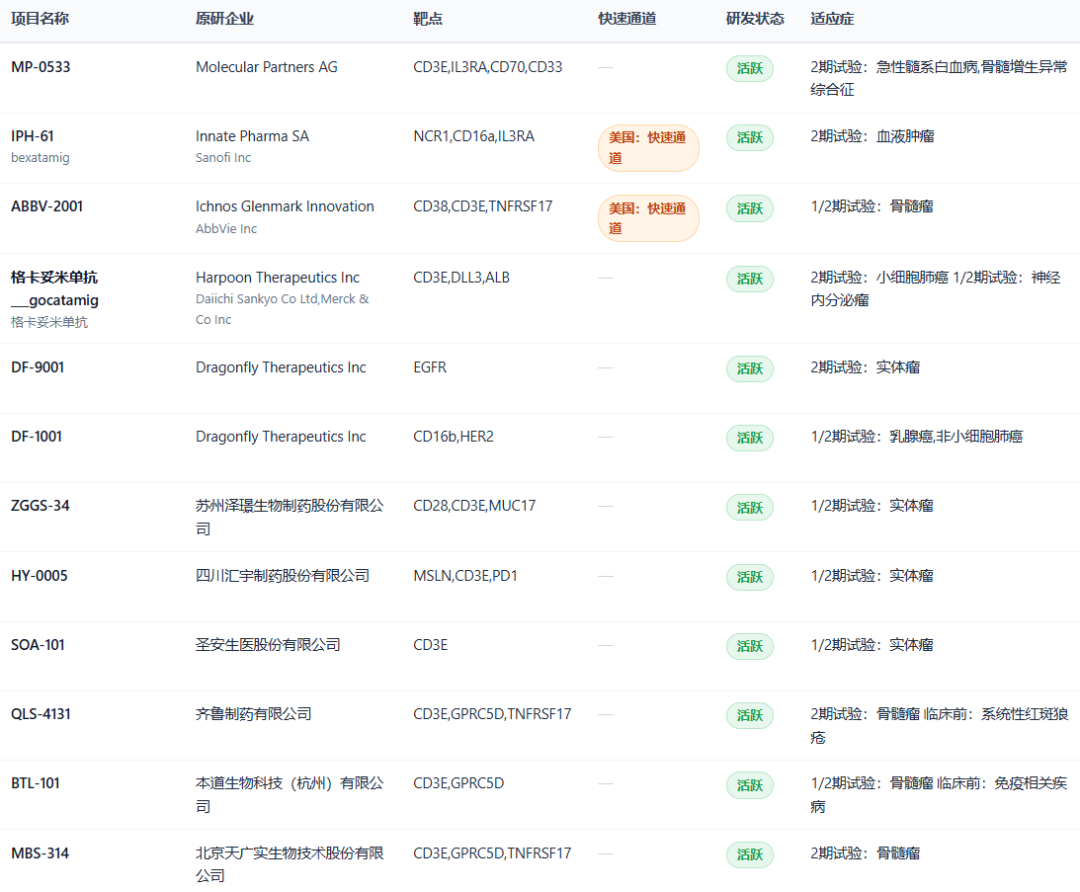Select Molecular Partners AG company name
This screenshot has height=892, width=1080.
point(267,67)
